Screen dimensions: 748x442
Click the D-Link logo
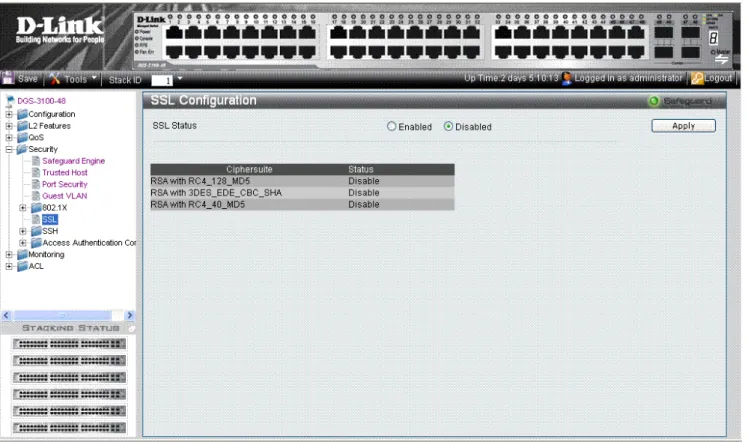click(60, 30)
